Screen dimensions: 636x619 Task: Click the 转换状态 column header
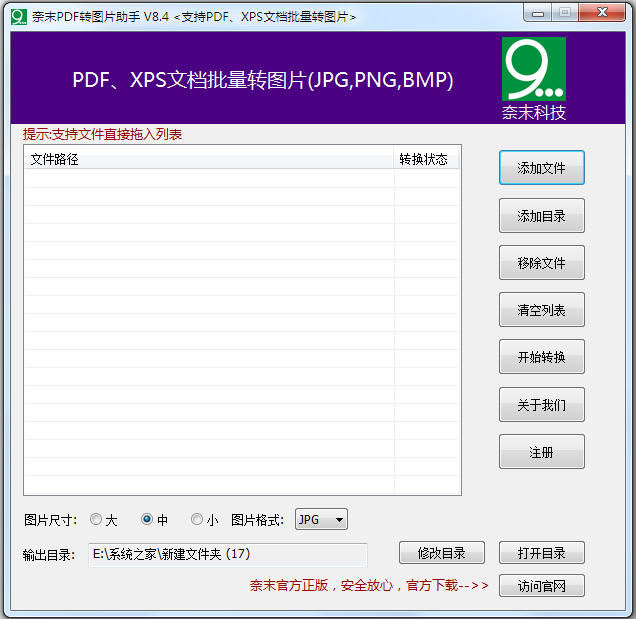[426, 159]
